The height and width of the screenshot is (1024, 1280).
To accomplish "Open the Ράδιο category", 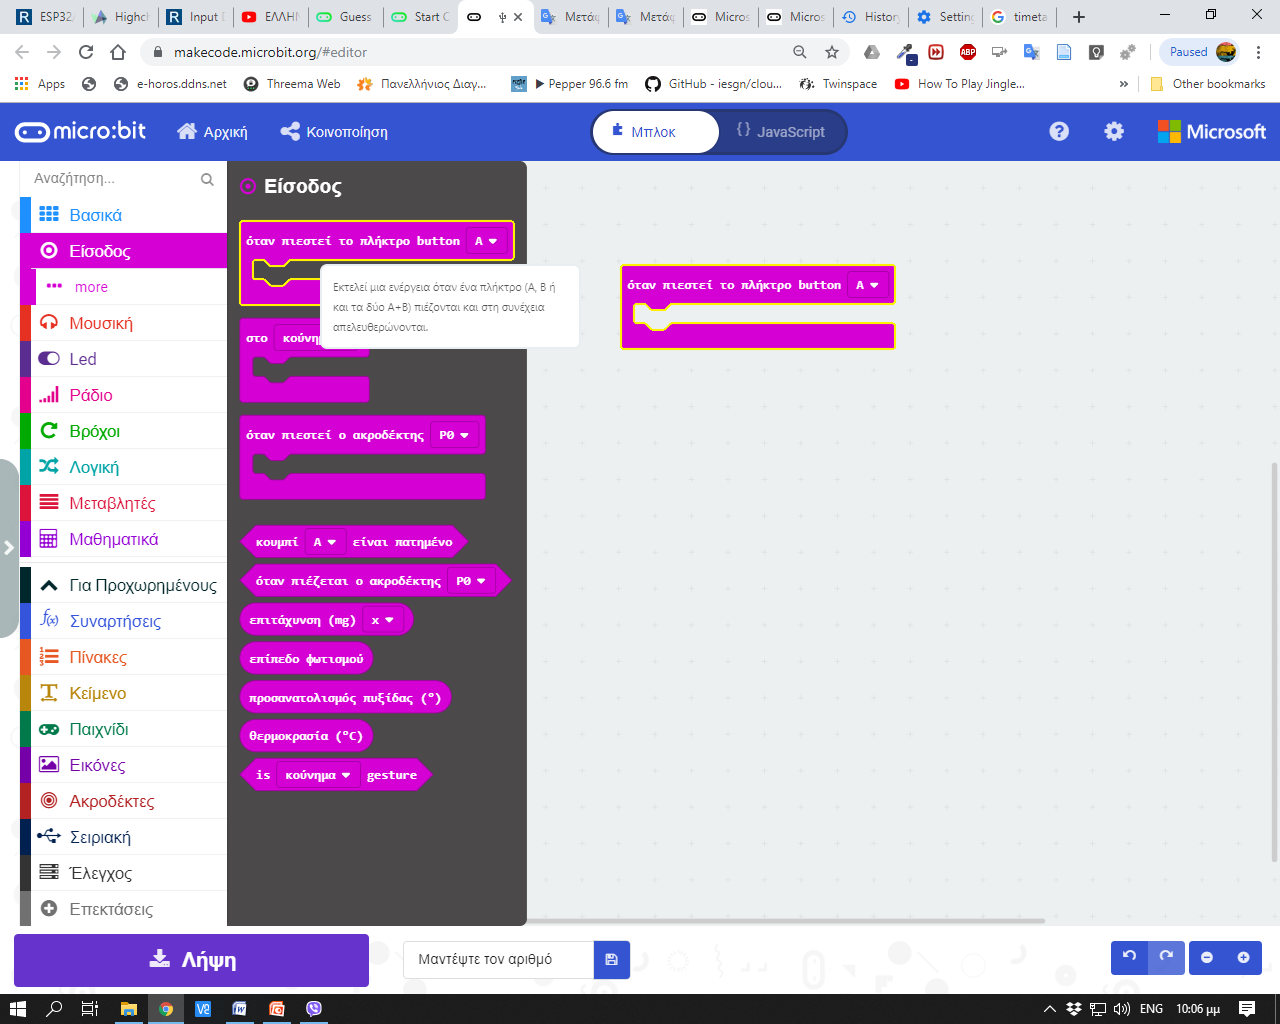I will point(124,395).
